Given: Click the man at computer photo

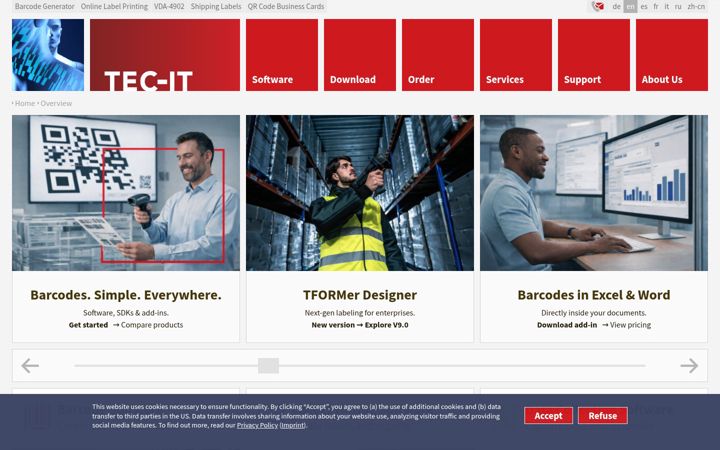Looking at the screenshot, I should click(x=594, y=193).
